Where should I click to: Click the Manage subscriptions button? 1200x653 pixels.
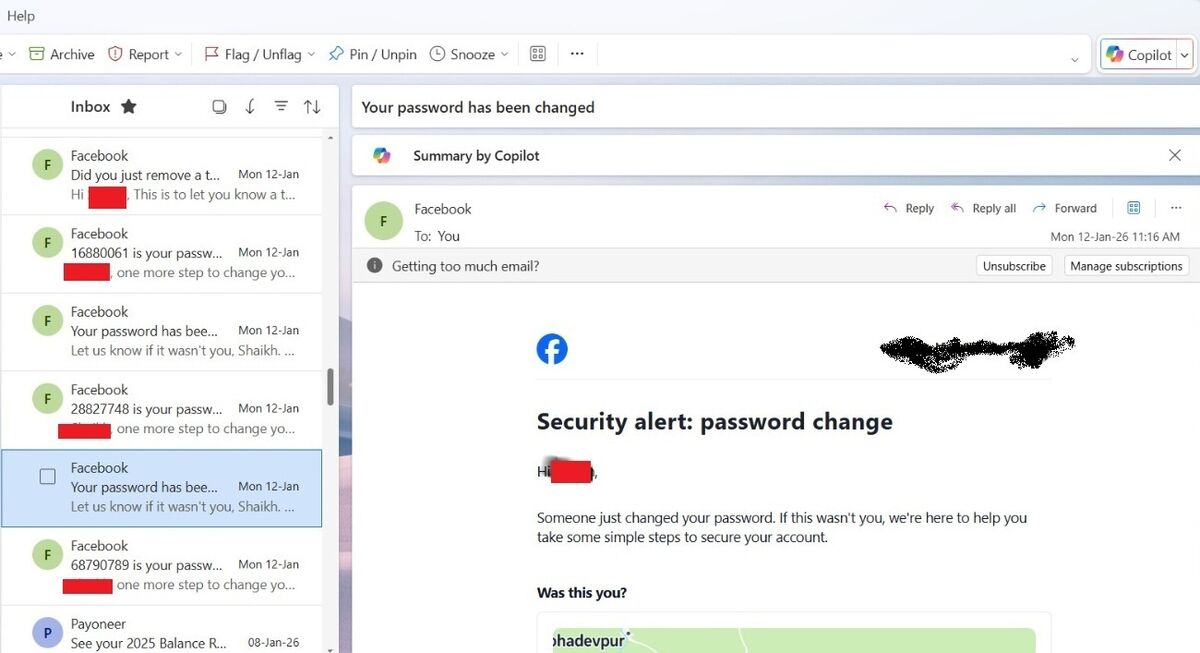pyautogui.click(x=1126, y=266)
